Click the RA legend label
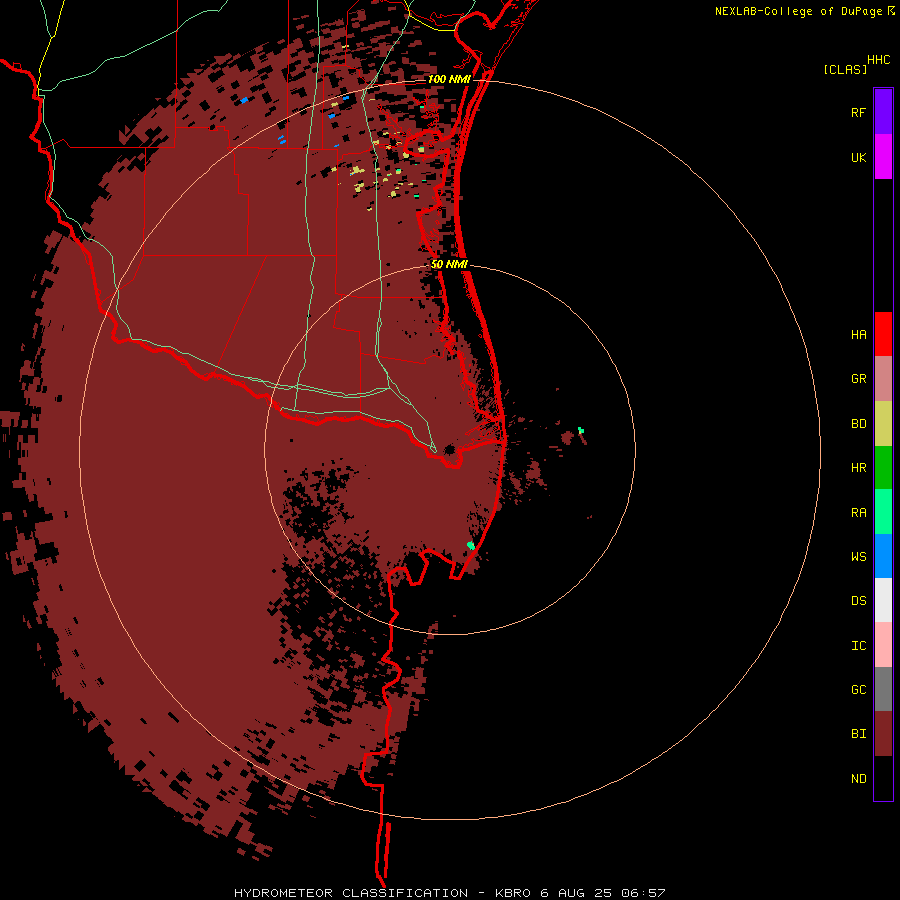 [858, 513]
